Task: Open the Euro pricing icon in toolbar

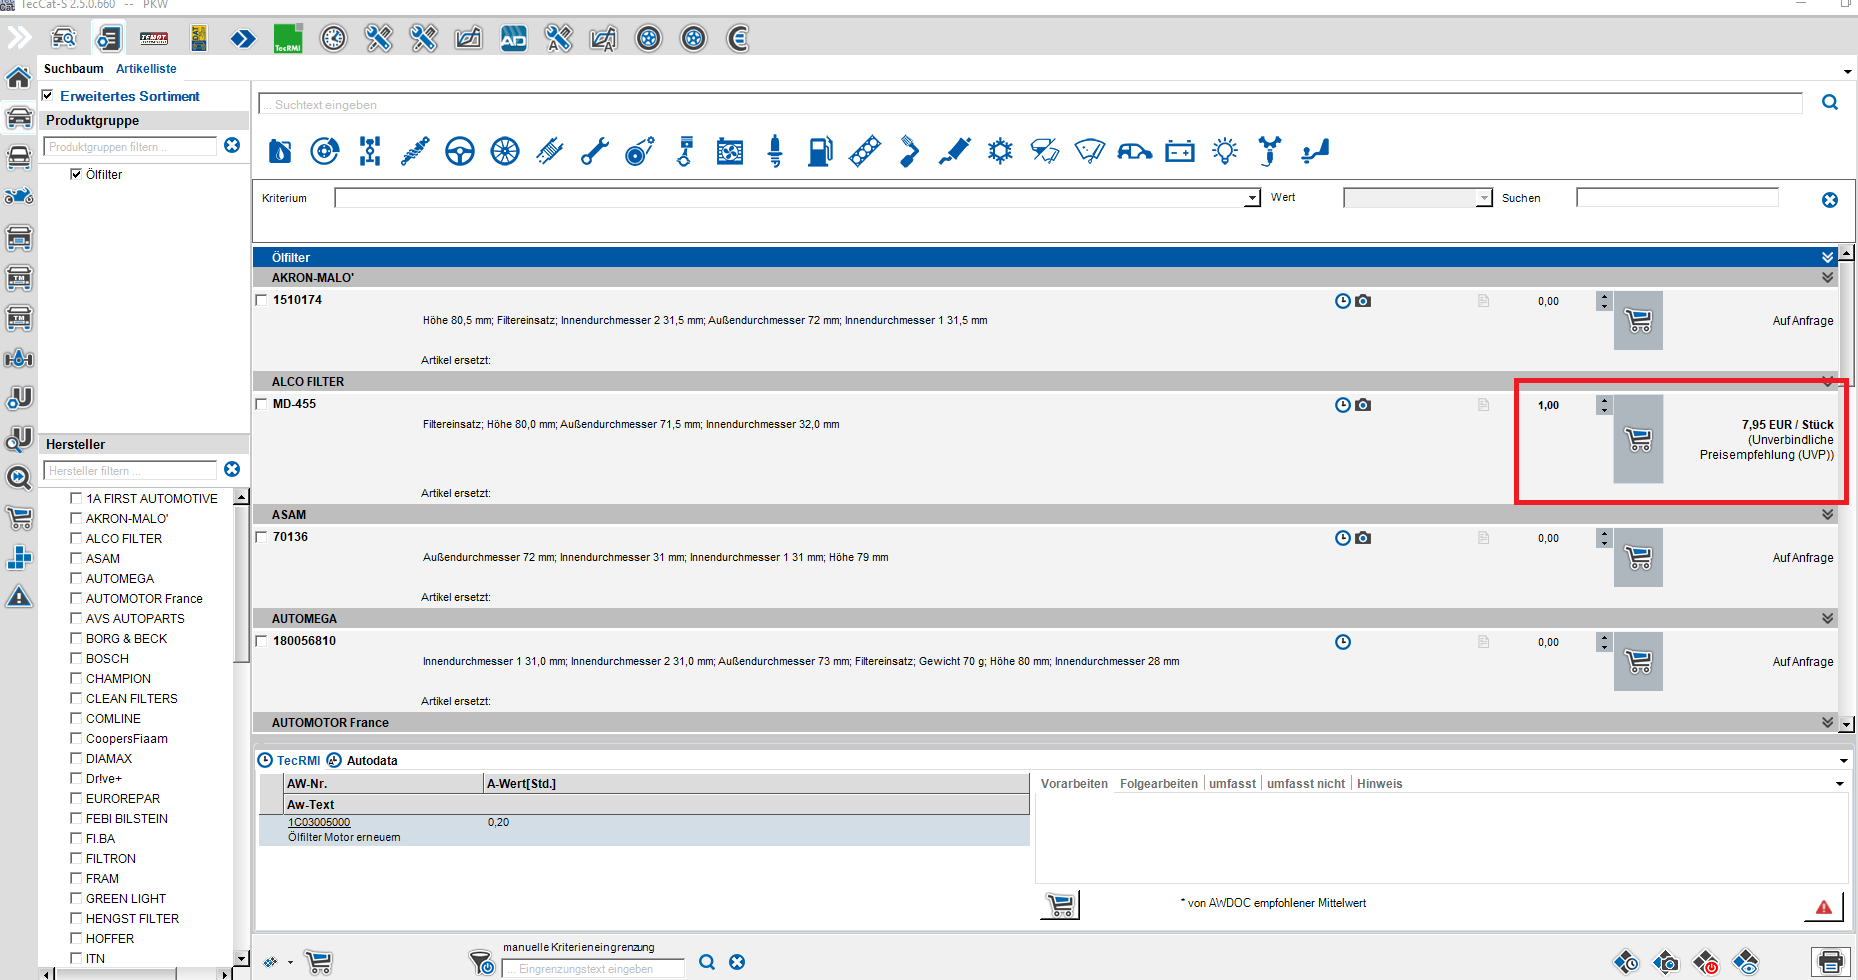Action: [x=738, y=39]
